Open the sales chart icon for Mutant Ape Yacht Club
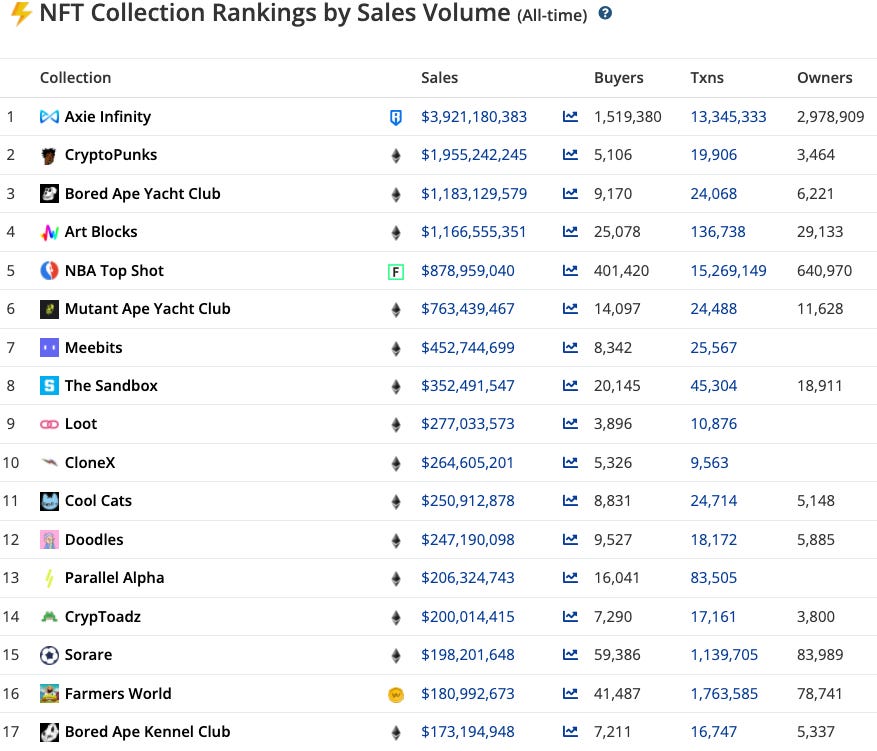Screen dimensions: 877x751 point(570,309)
